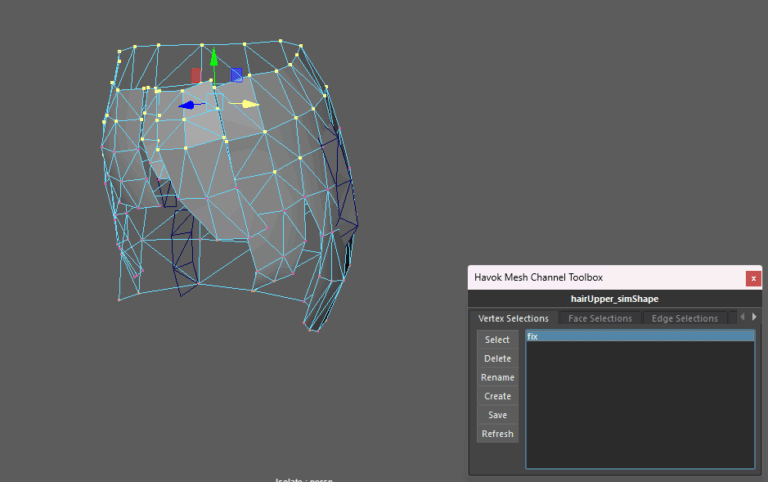Click the blue square plane handle
The height and width of the screenshot is (482, 768).
[236, 74]
